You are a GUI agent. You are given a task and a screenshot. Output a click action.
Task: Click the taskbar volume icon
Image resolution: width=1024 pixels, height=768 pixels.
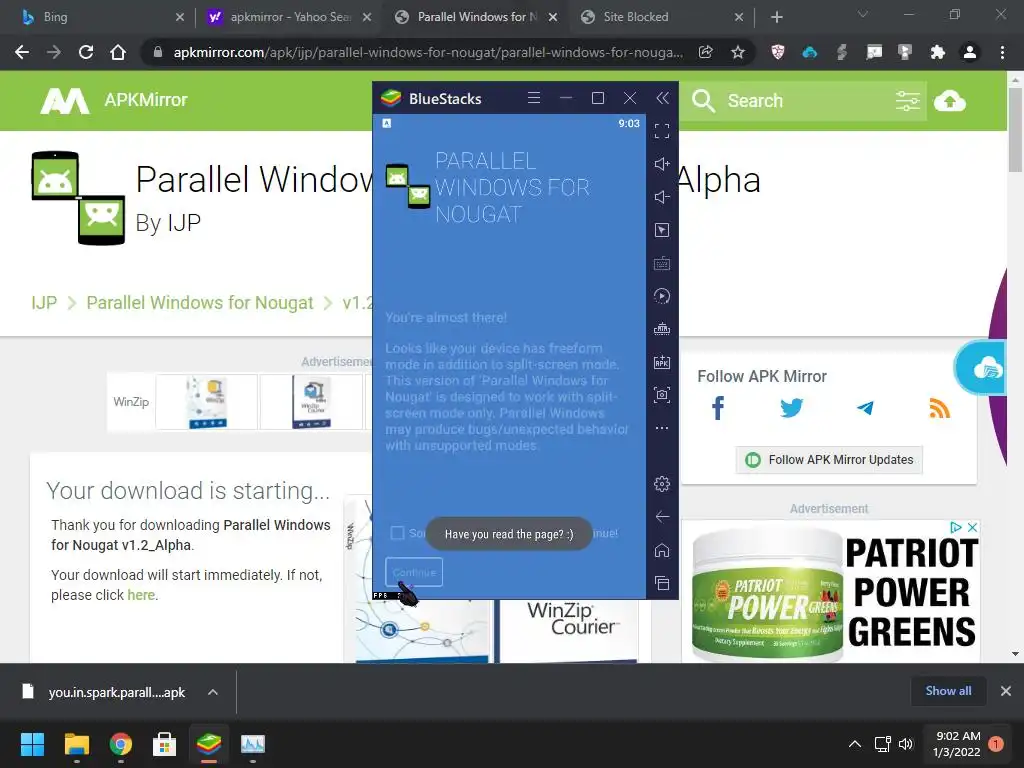(x=906, y=744)
